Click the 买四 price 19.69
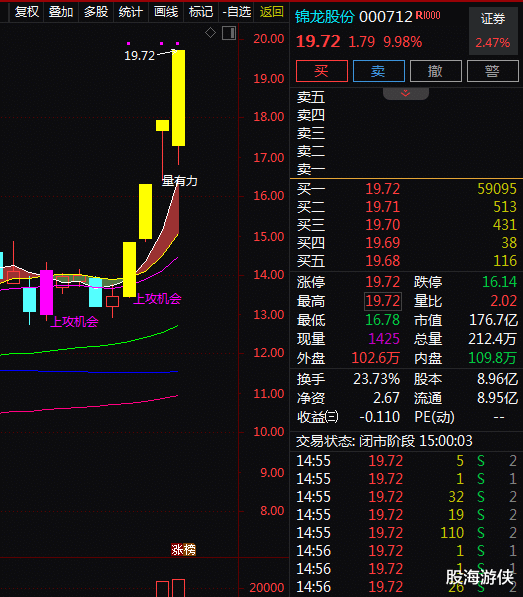Image resolution: width=523 pixels, height=597 pixels. pos(383,243)
